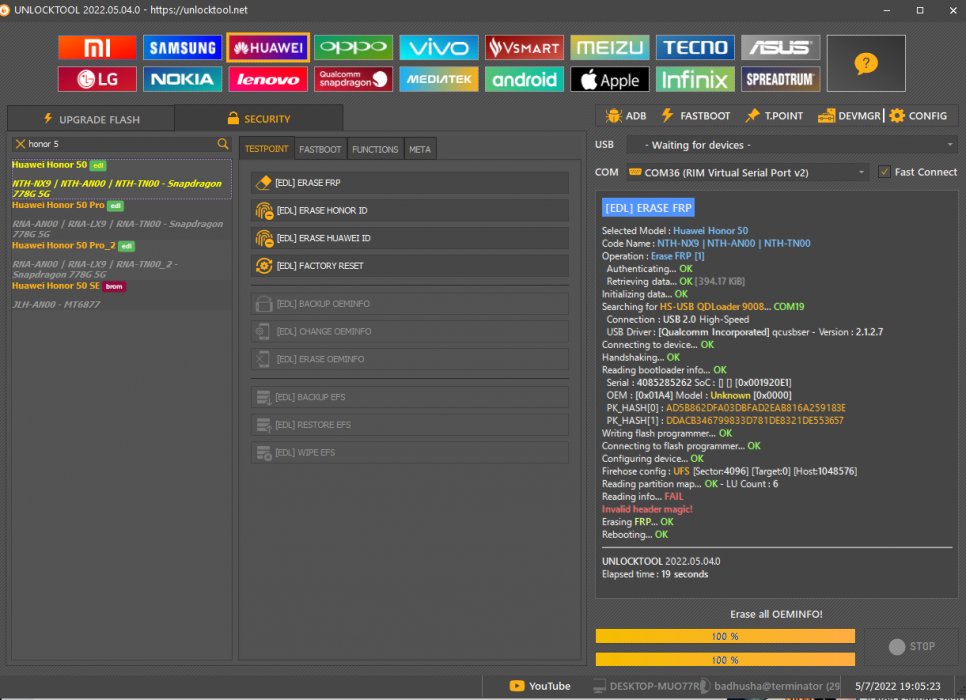This screenshot has height=700, width=966.
Task: Switch to the SECURITY tab
Action: 259,118
